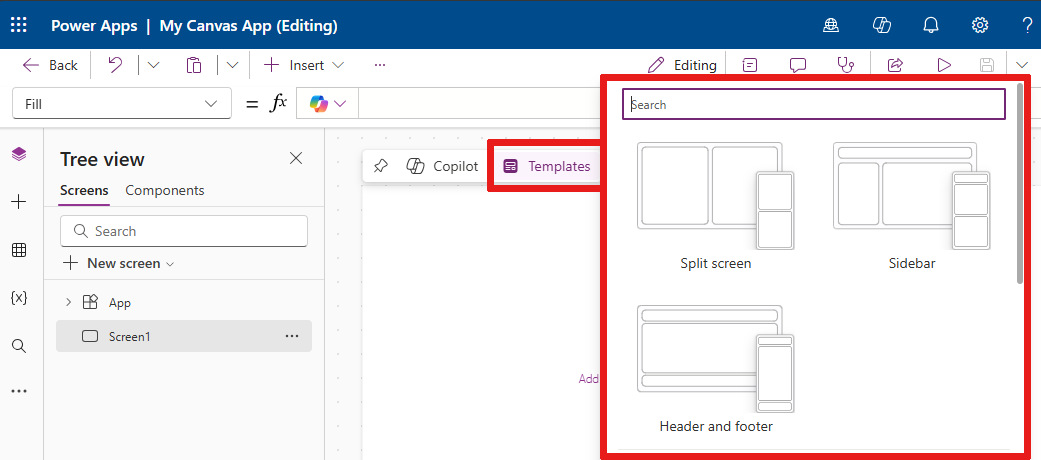The height and width of the screenshot is (460, 1041).
Task: Pin the floating canvas toolbar
Action: (381, 166)
